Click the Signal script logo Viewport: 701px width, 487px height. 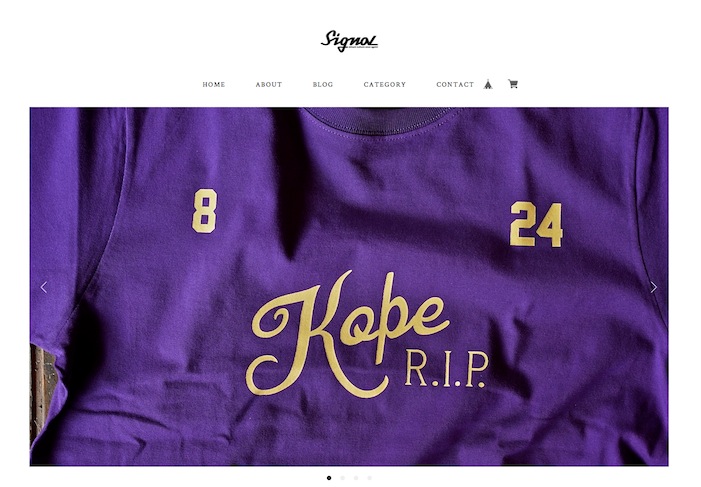point(350,41)
